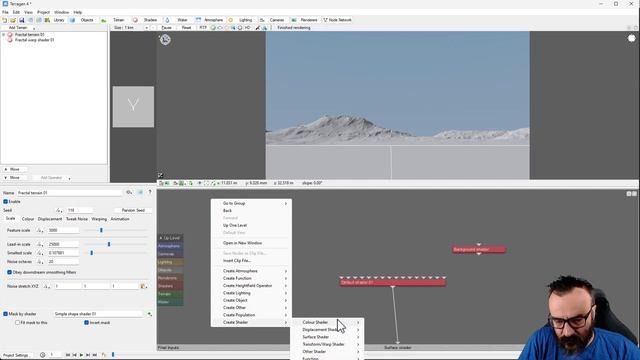
Task: Click upper Move up button
Action: (x=14, y=169)
